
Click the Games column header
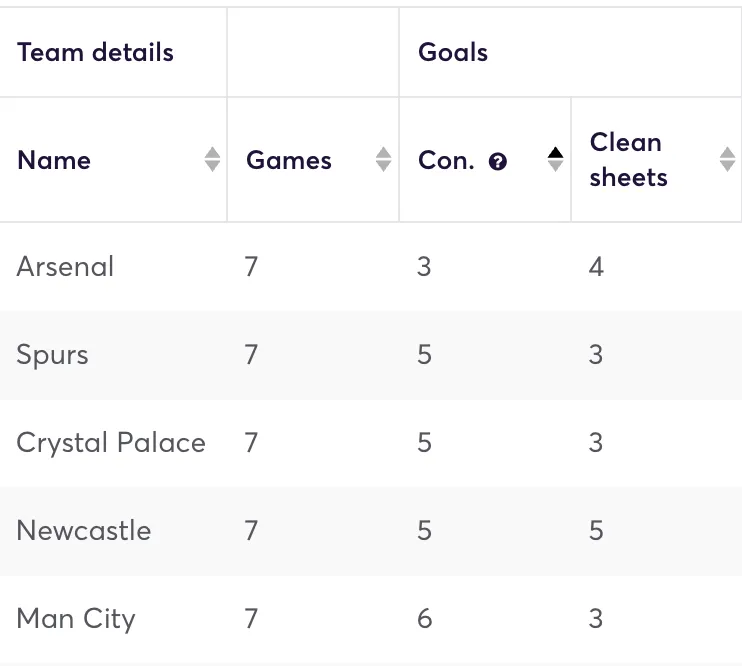pyautogui.click(x=289, y=160)
